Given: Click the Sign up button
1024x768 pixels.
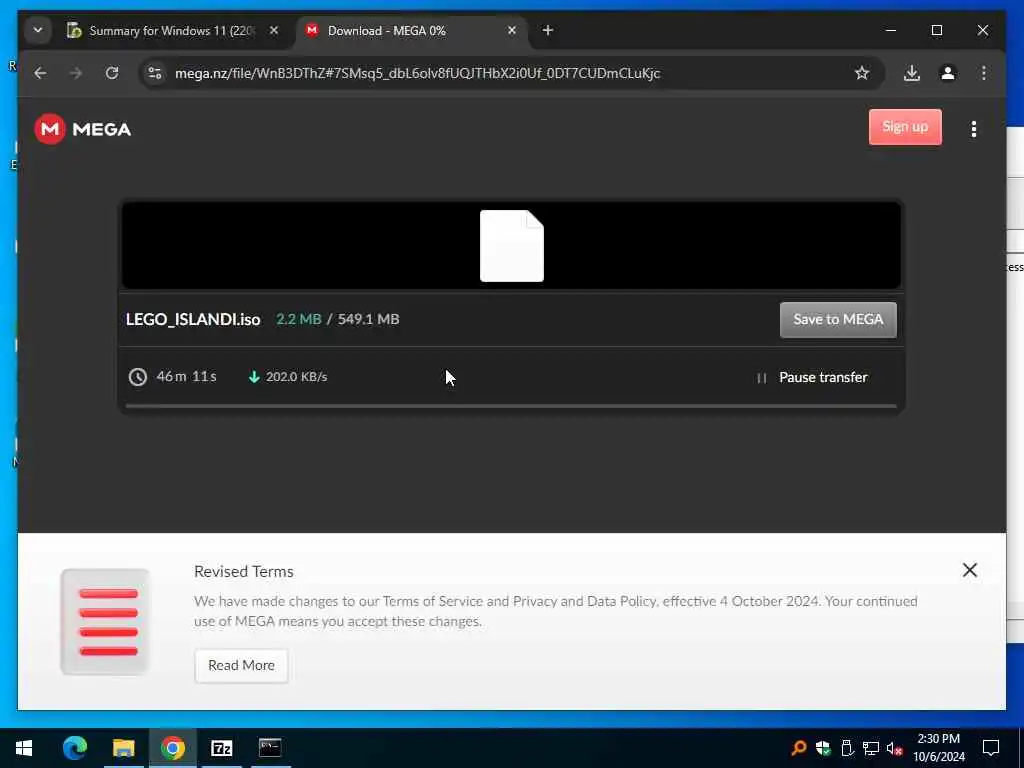Looking at the screenshot, I should point(905,127).
